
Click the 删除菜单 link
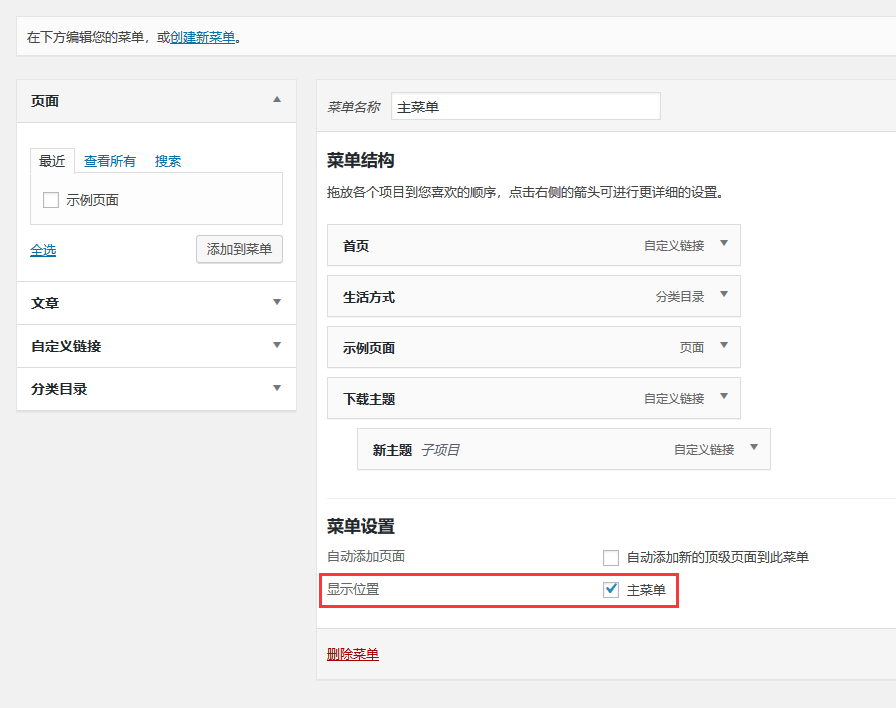(353, 655)
